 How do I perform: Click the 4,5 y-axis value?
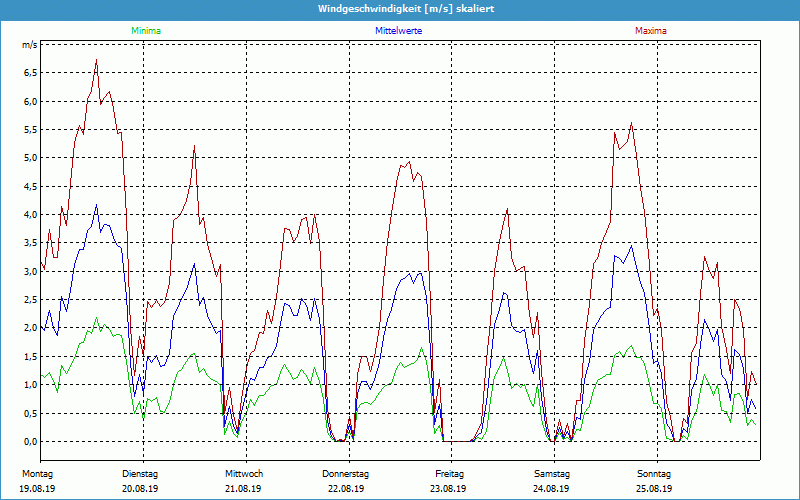(x=30, y=186)
